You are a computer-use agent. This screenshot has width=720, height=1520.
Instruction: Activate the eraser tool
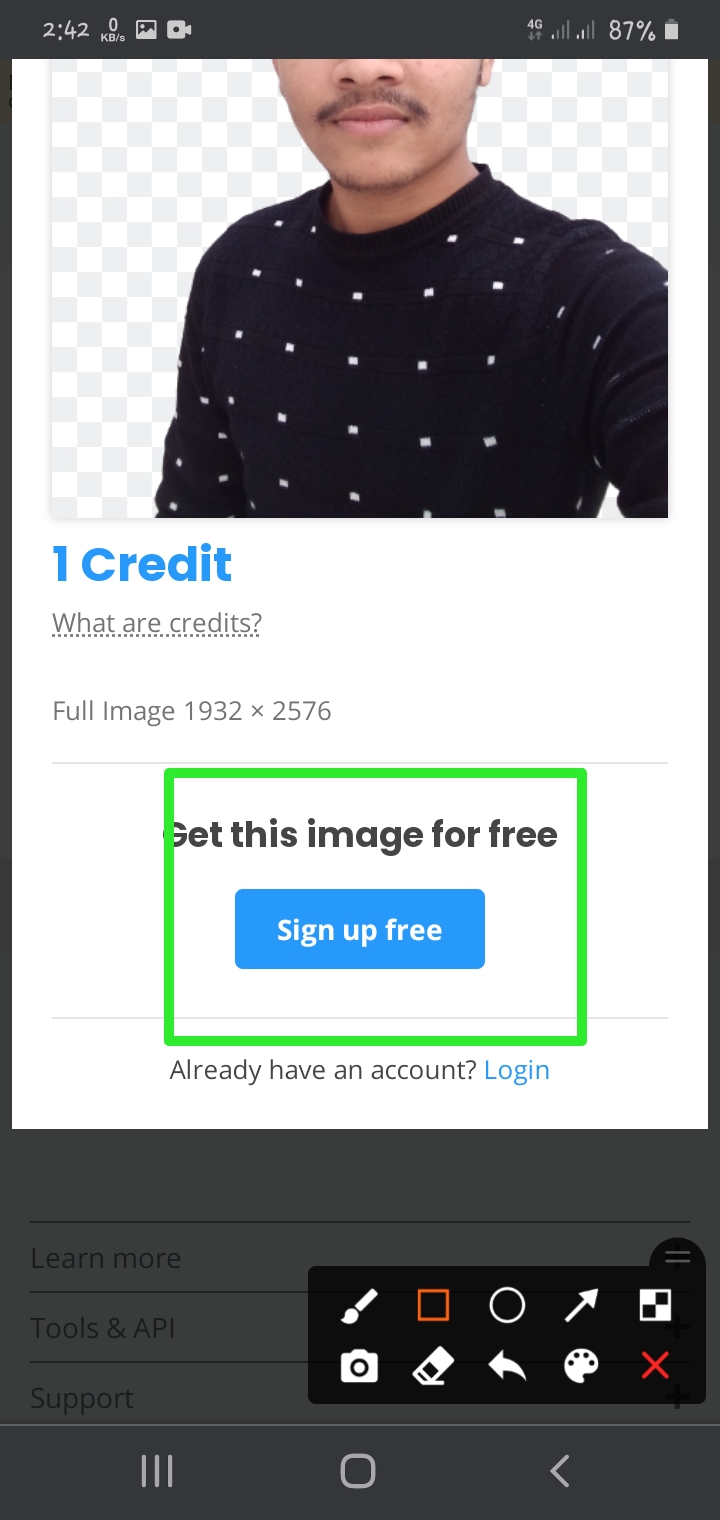(433, 1366)
